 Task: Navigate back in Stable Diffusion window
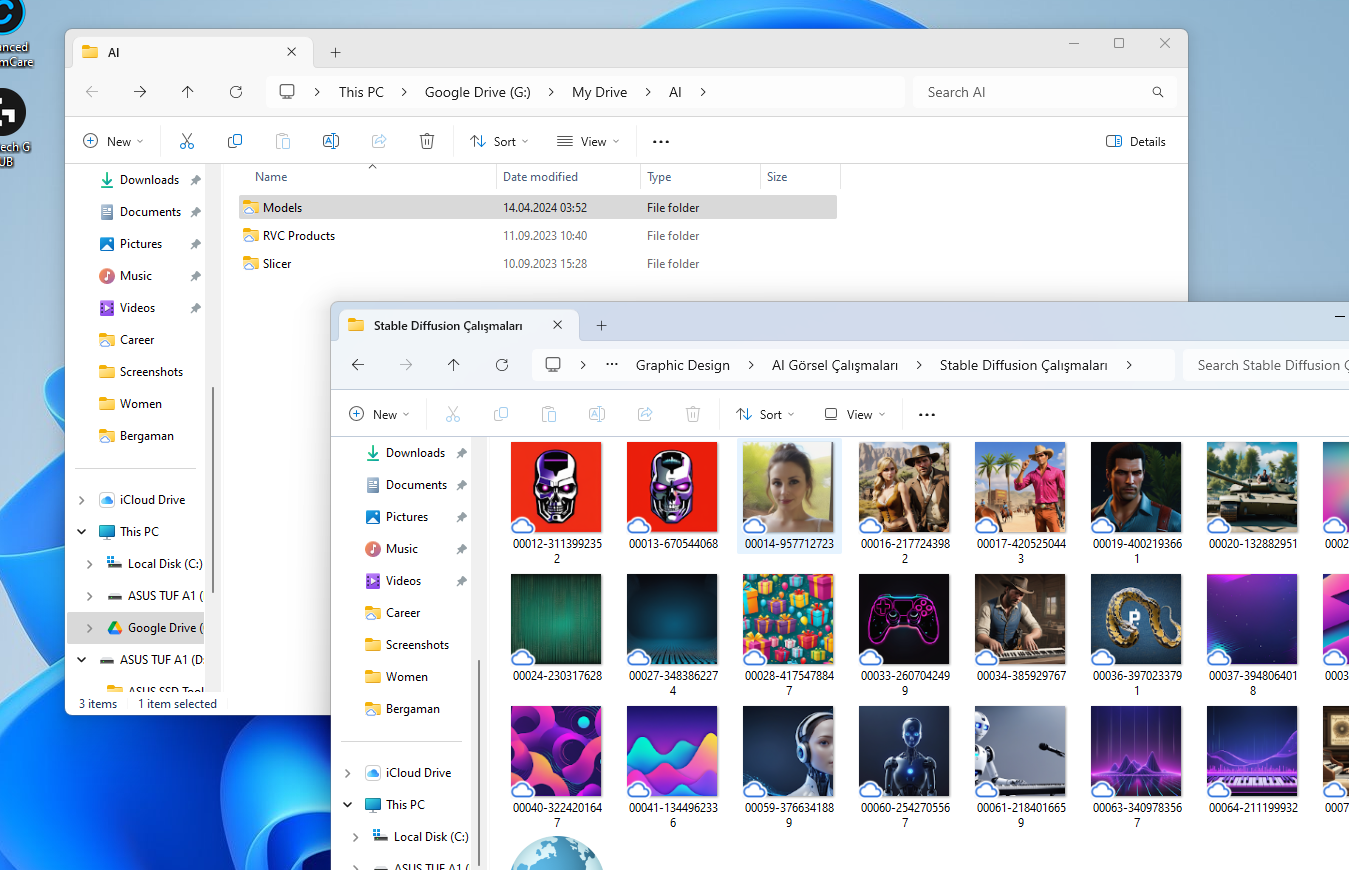point(358,365)
